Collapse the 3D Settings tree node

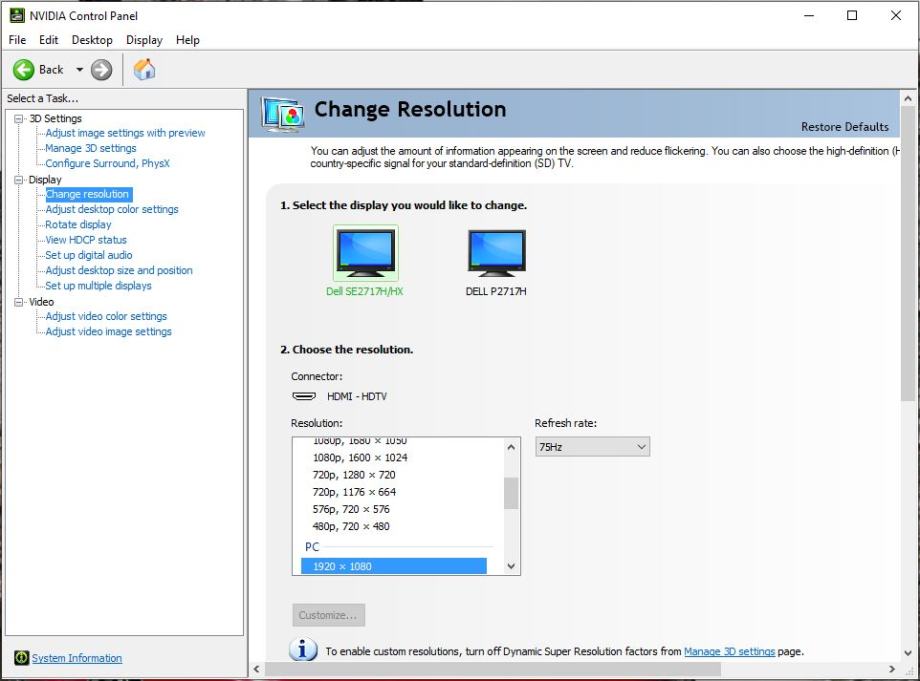20,119
